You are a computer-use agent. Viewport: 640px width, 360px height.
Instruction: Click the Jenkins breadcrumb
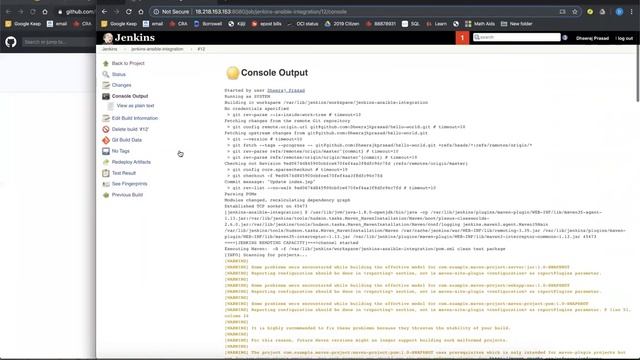[x=109, y=49]
